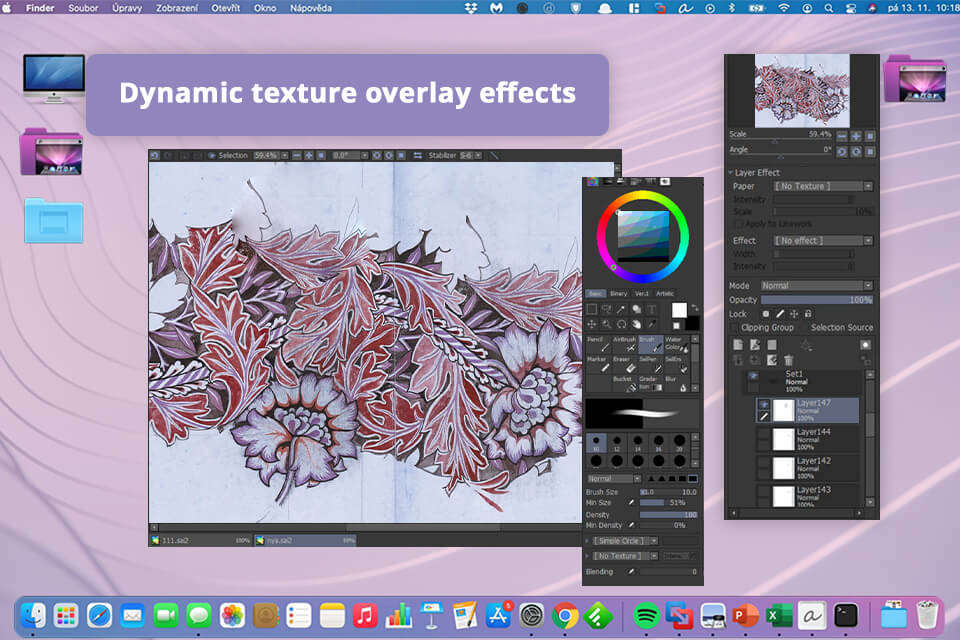960x640 pixels.
Task: Delete the selected layer with the trash icon
Action: pos(788,360)
